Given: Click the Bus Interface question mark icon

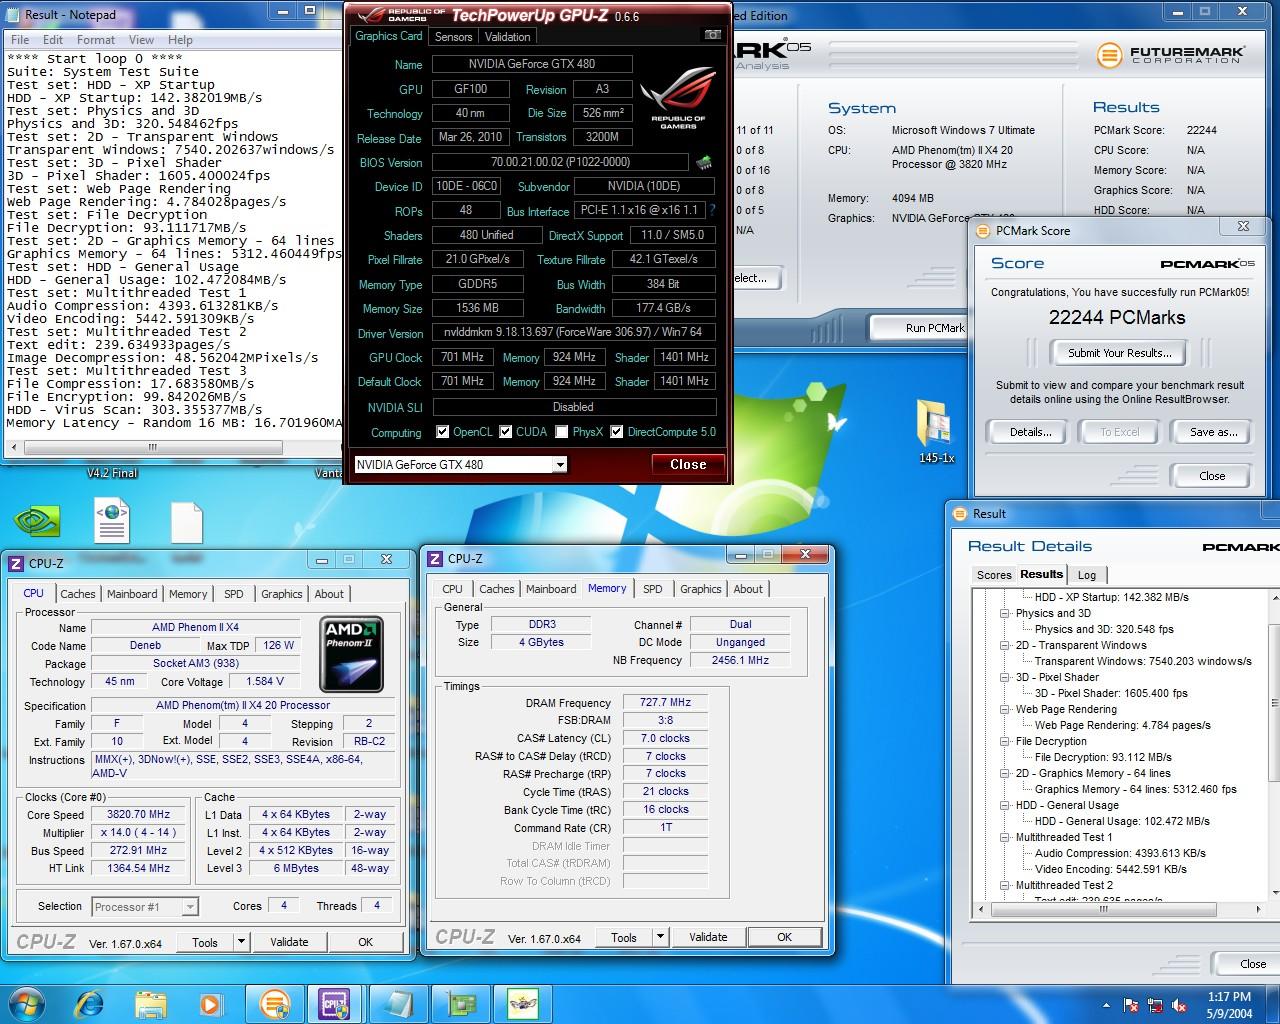Looking at the screenshot, I should [712, 211].
